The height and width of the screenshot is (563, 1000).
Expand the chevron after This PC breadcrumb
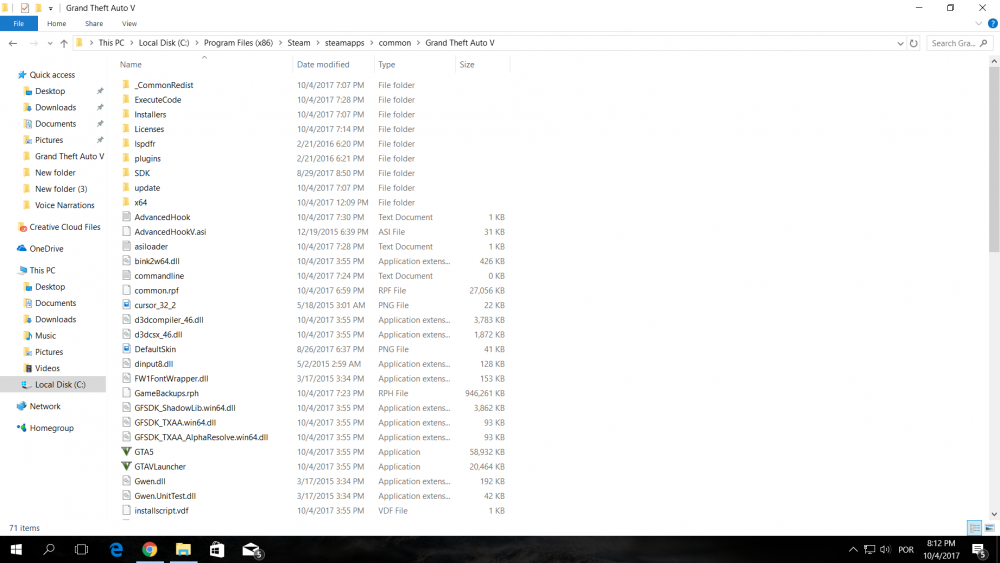pos(131,43)
